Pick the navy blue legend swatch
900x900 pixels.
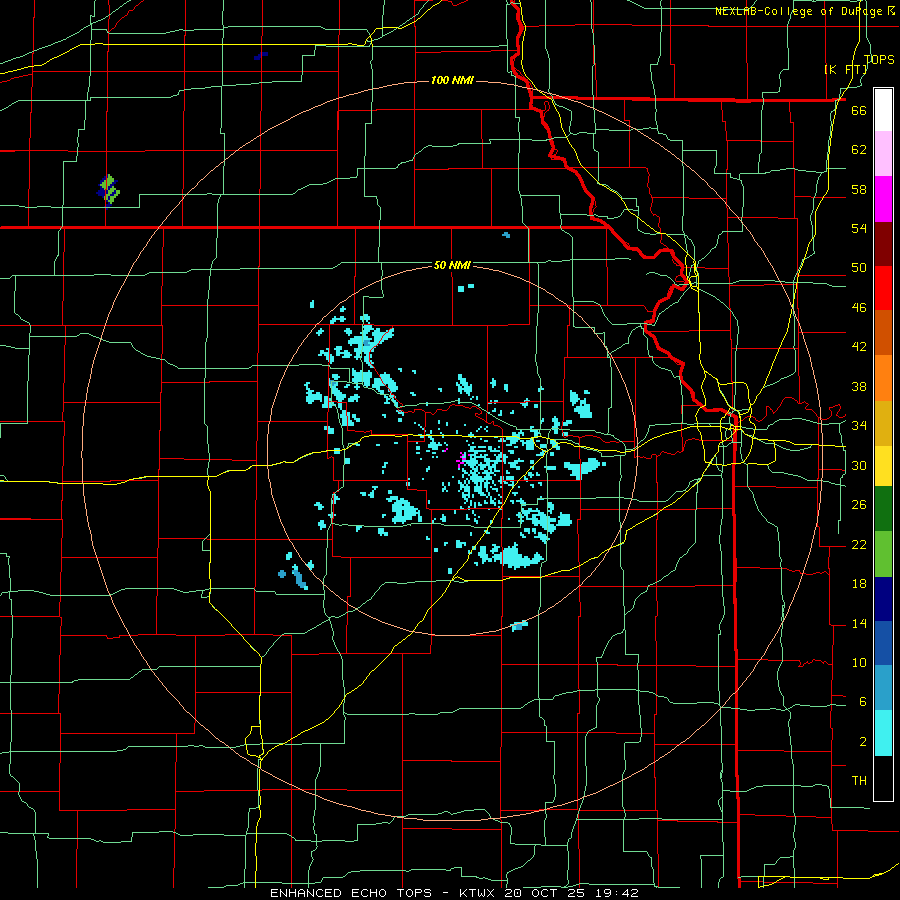(883, 599)
